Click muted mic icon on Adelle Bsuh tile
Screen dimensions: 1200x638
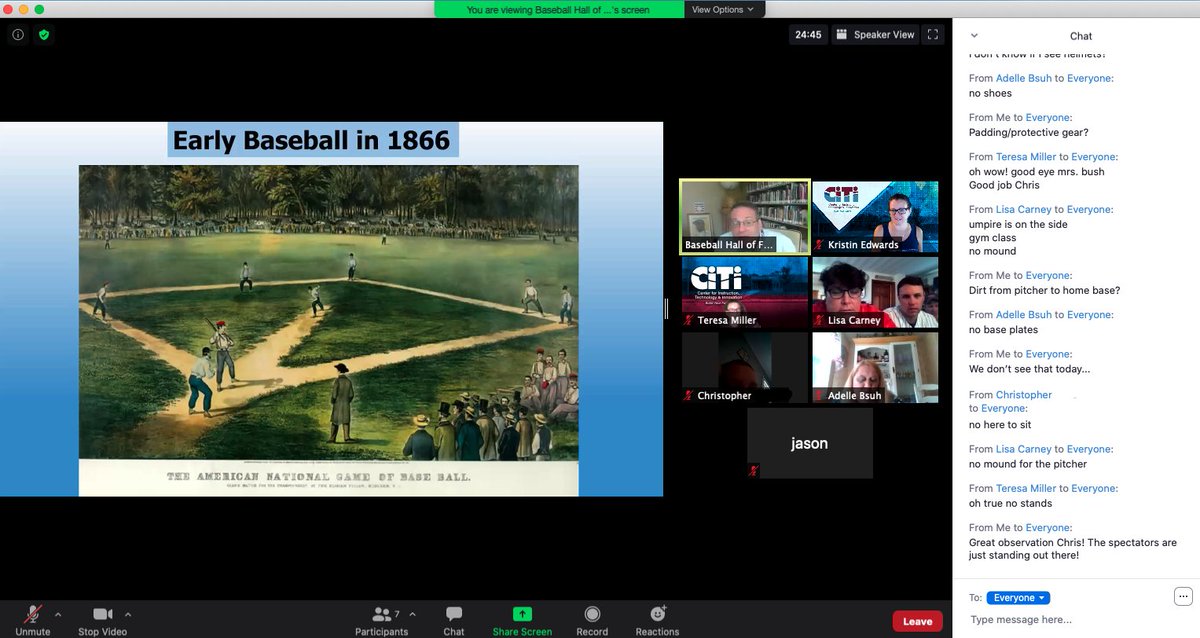tap(820, 396)
